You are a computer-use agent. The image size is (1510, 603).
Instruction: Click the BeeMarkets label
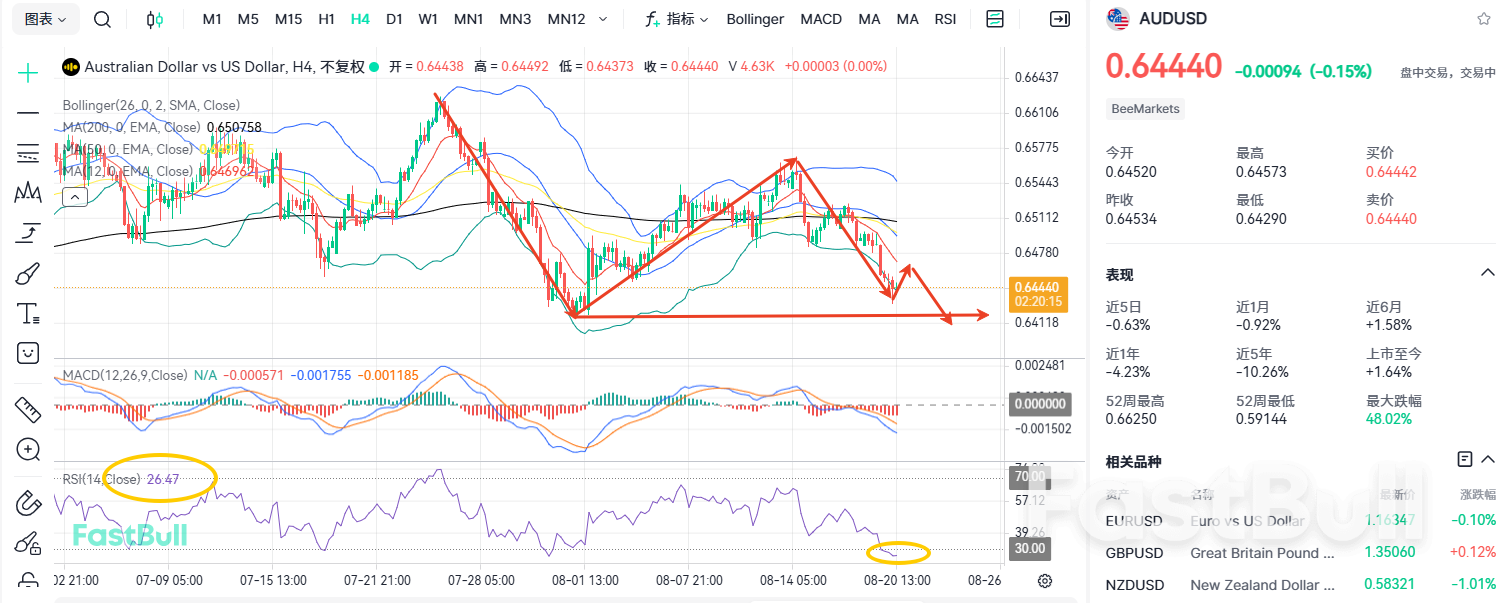click(x=1145, y=109)
